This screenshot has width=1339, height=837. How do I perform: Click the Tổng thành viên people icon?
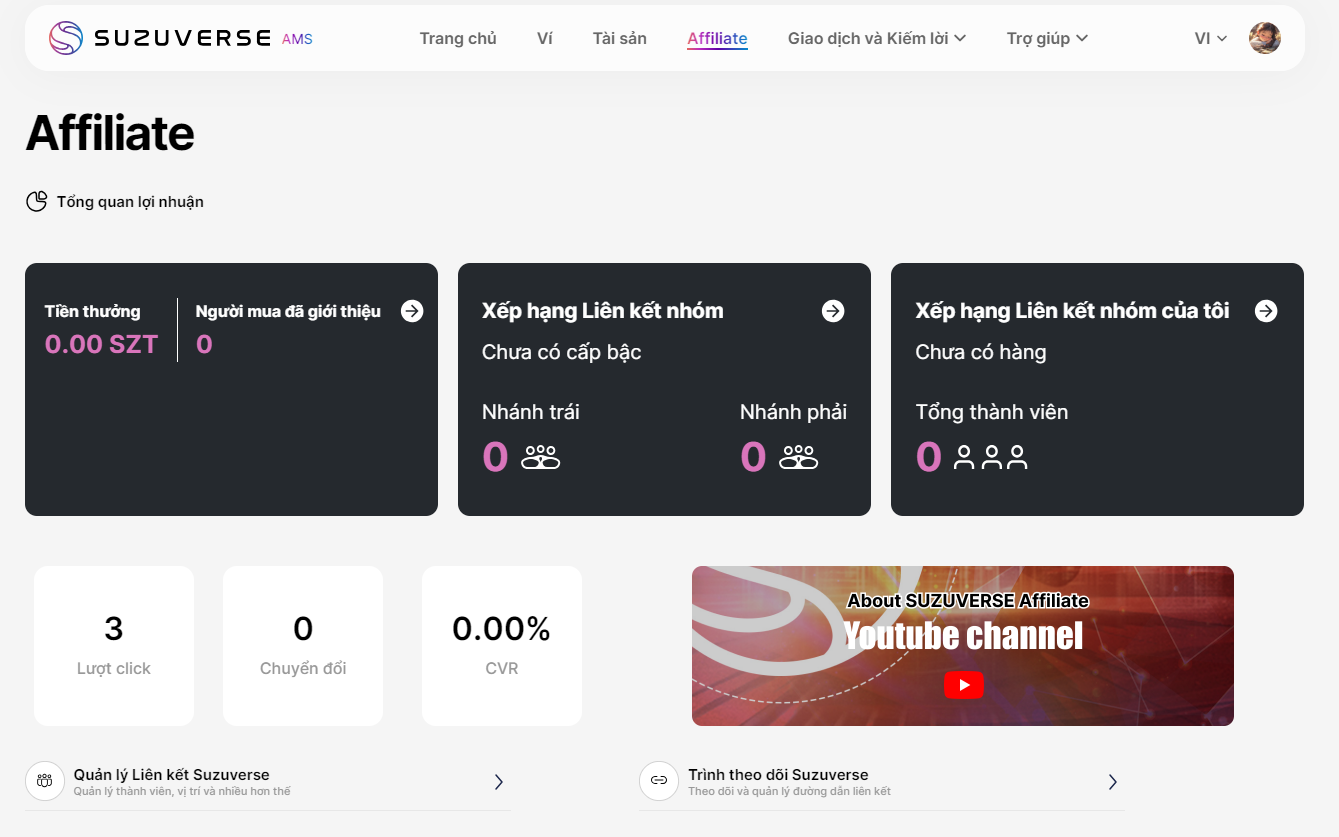click(x=990, y=458)
